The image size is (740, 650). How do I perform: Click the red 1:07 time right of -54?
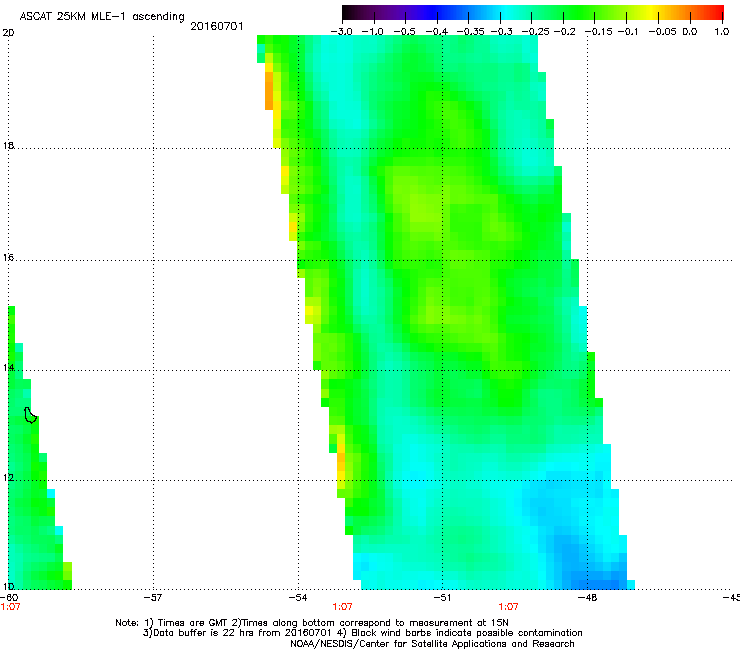pyautogui.click(x=342, y=607)
